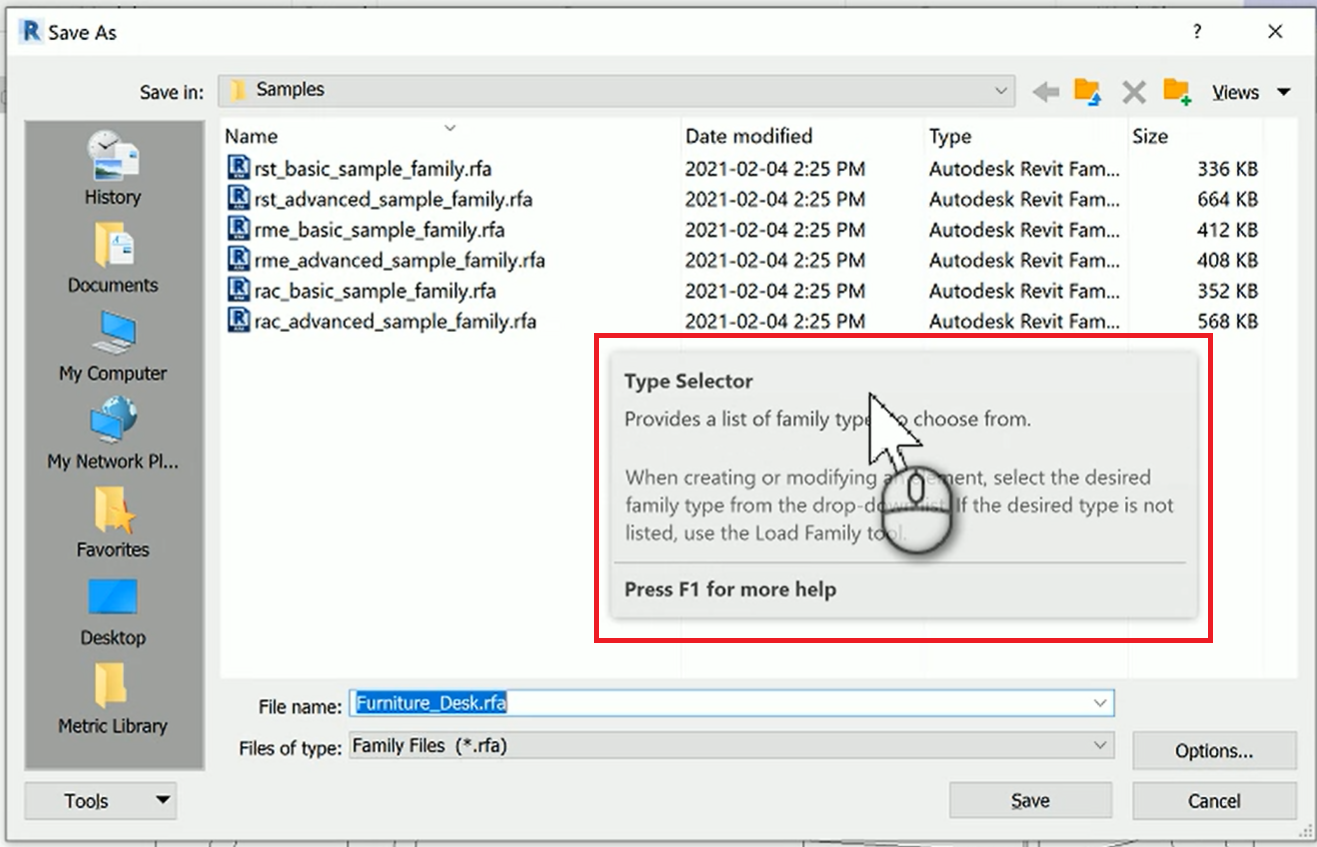The image size is (1317, 847).
Task: Navigate back with the left arrow icon
Action: tap(1045, 91)
